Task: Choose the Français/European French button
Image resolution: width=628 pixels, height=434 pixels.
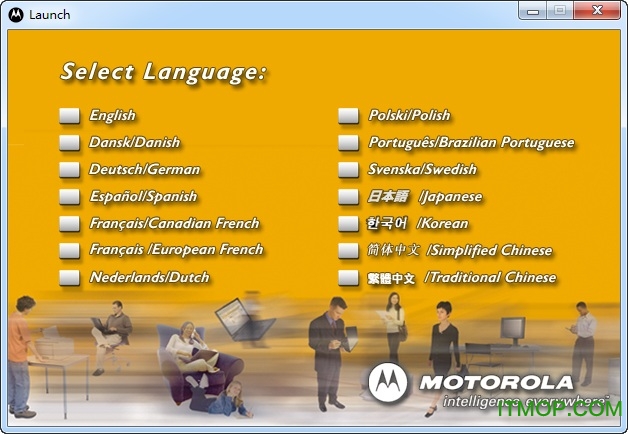Action: (x=69, y=250)
